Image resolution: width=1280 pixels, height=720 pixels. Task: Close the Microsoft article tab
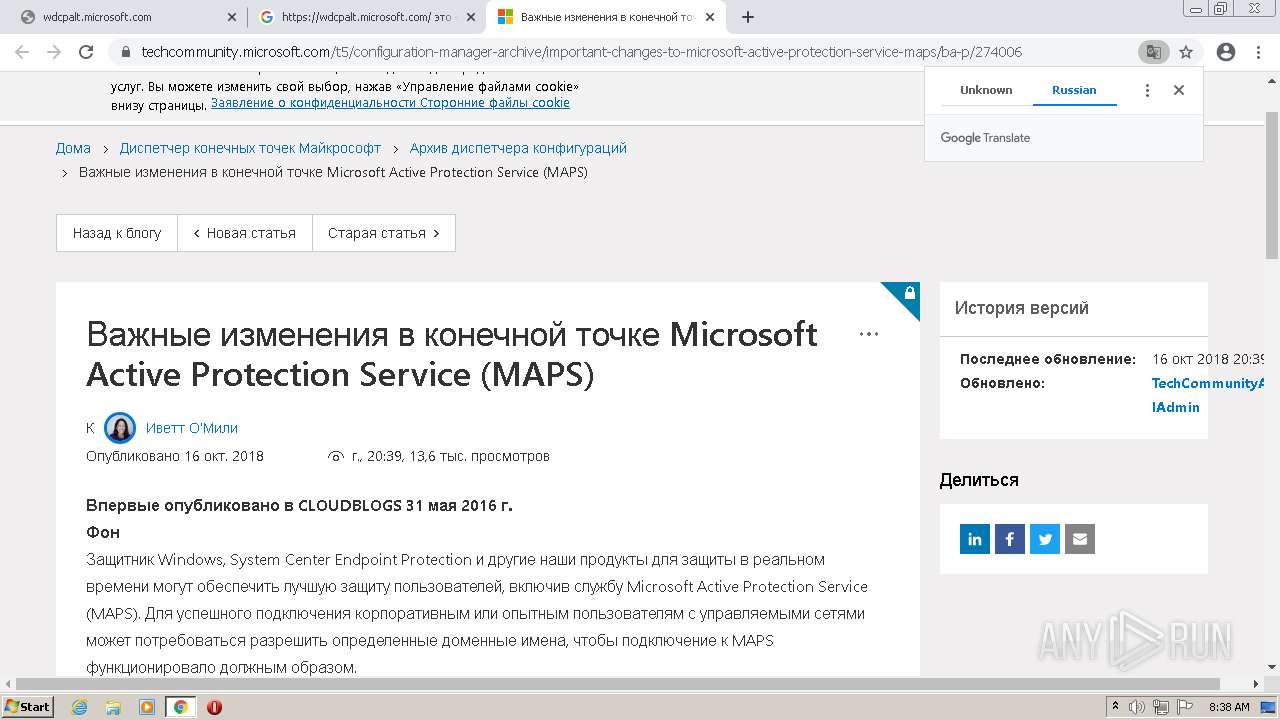click(x=710, y=17)
